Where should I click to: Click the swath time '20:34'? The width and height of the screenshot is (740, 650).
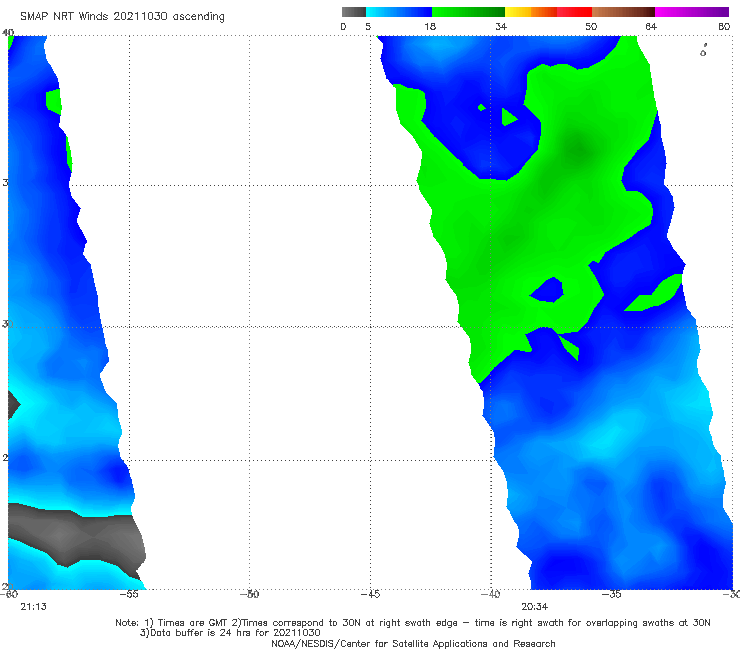(535, 607)
